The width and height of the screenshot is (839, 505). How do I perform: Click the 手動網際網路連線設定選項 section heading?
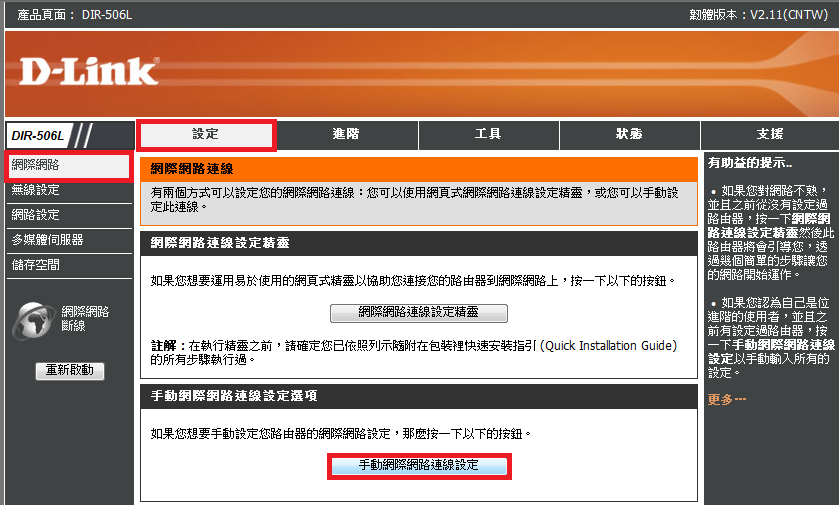234,396
